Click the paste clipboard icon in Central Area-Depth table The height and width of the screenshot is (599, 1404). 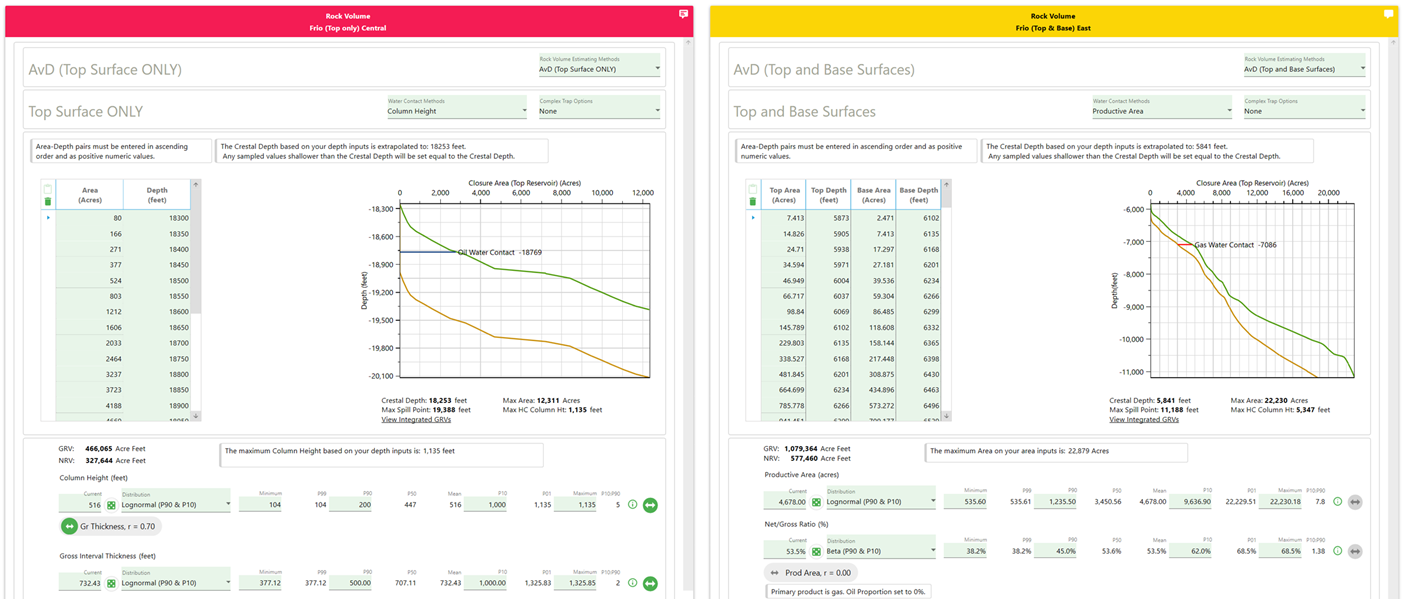[49, 189]
